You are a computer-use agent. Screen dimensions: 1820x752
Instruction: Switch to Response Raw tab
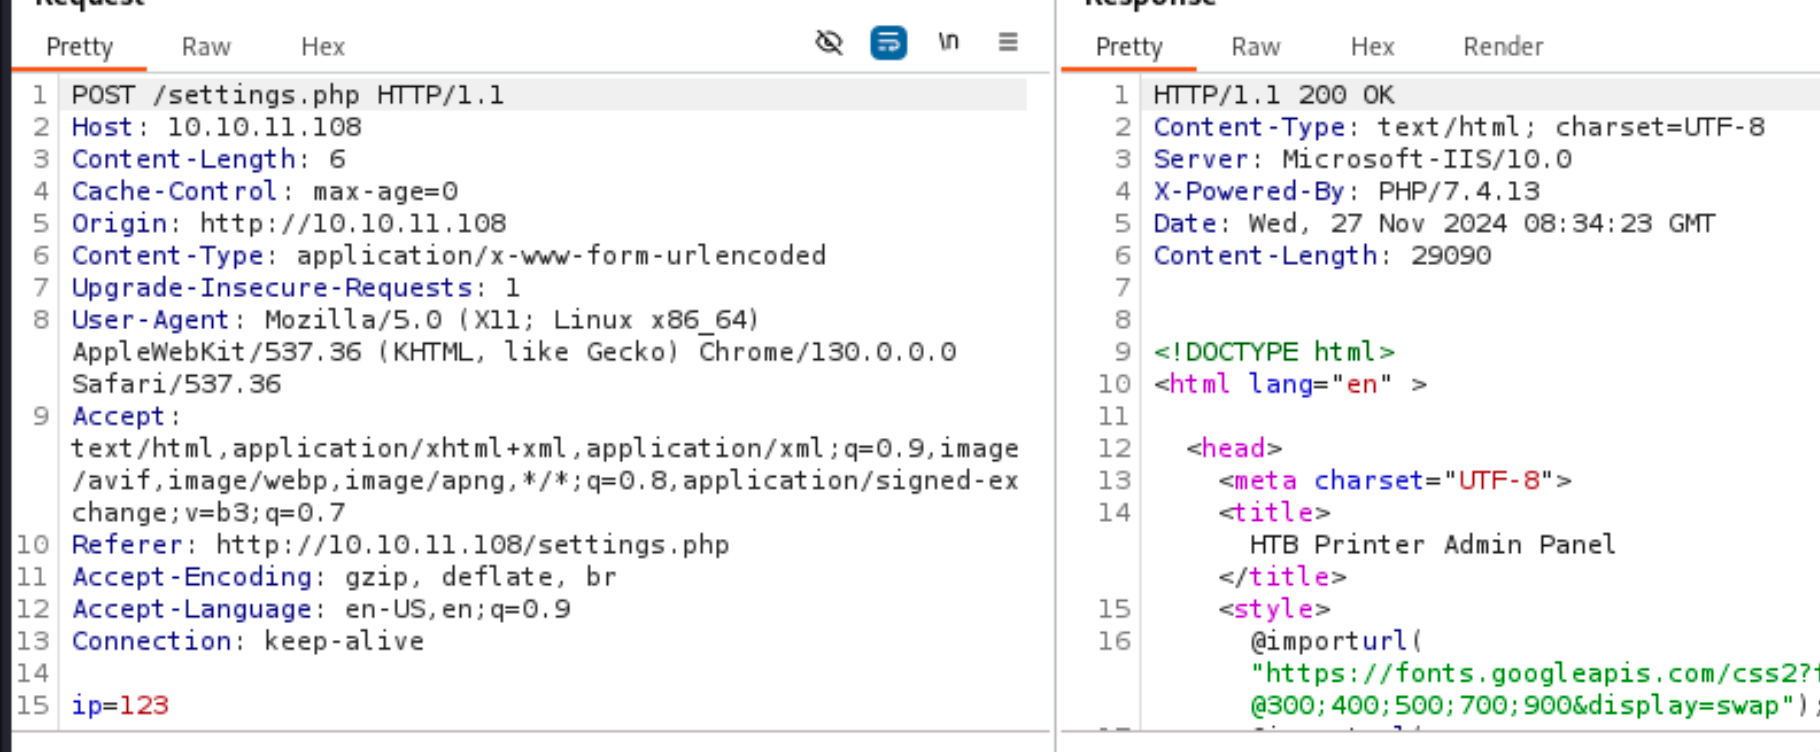point(1256,47)
